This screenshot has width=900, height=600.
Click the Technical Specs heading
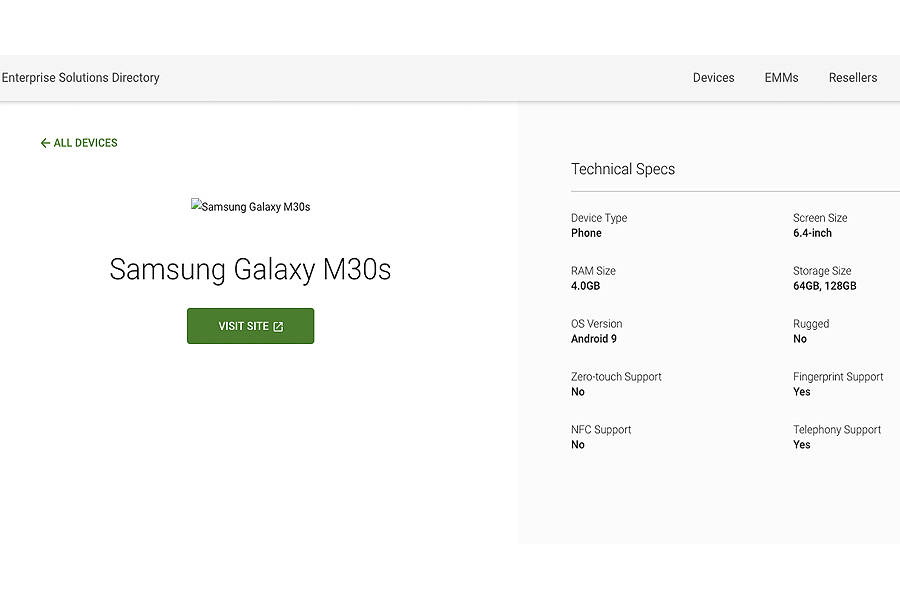[x=623, y=169]
